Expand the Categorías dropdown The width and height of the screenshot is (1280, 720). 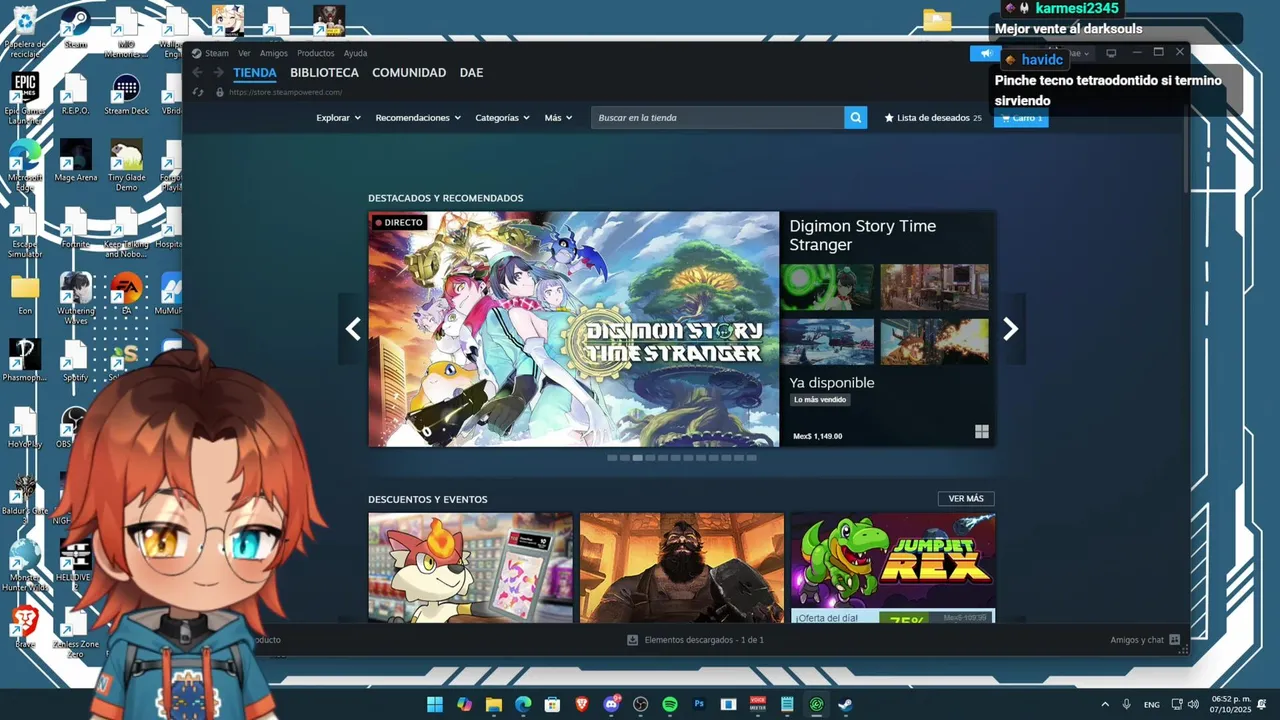[502, 118]
